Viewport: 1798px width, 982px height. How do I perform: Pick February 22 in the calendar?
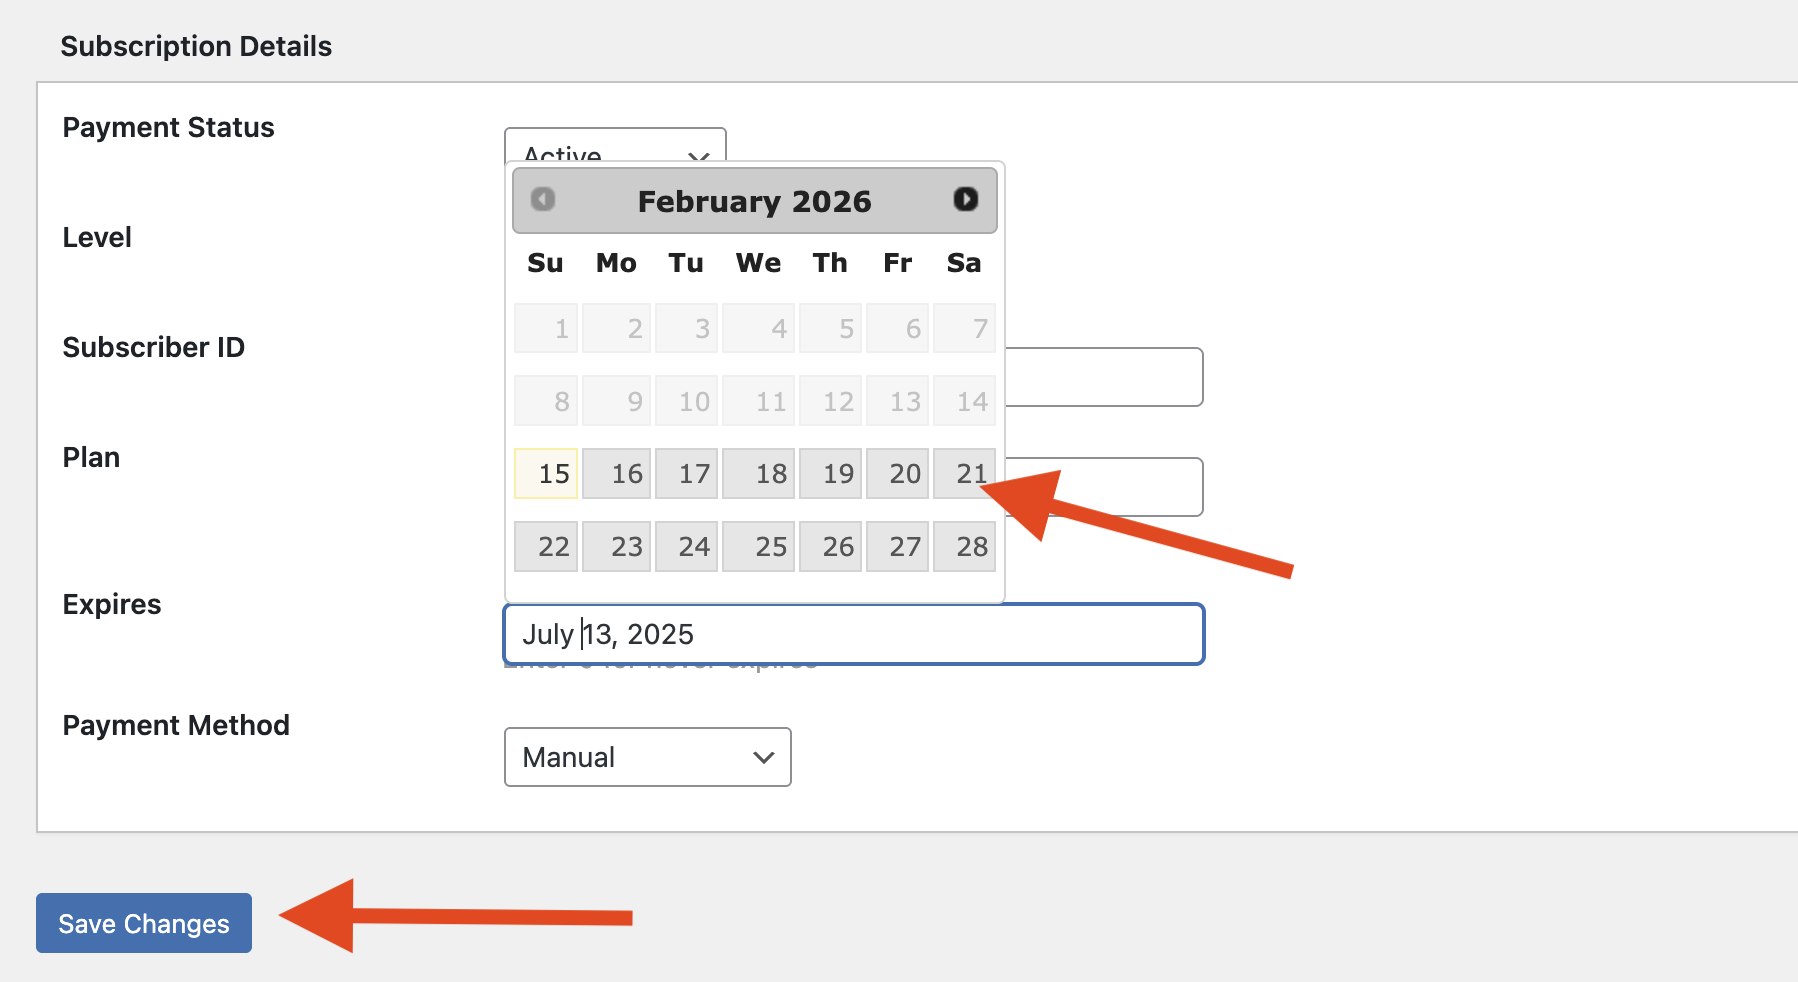click(x=546, y=546)
